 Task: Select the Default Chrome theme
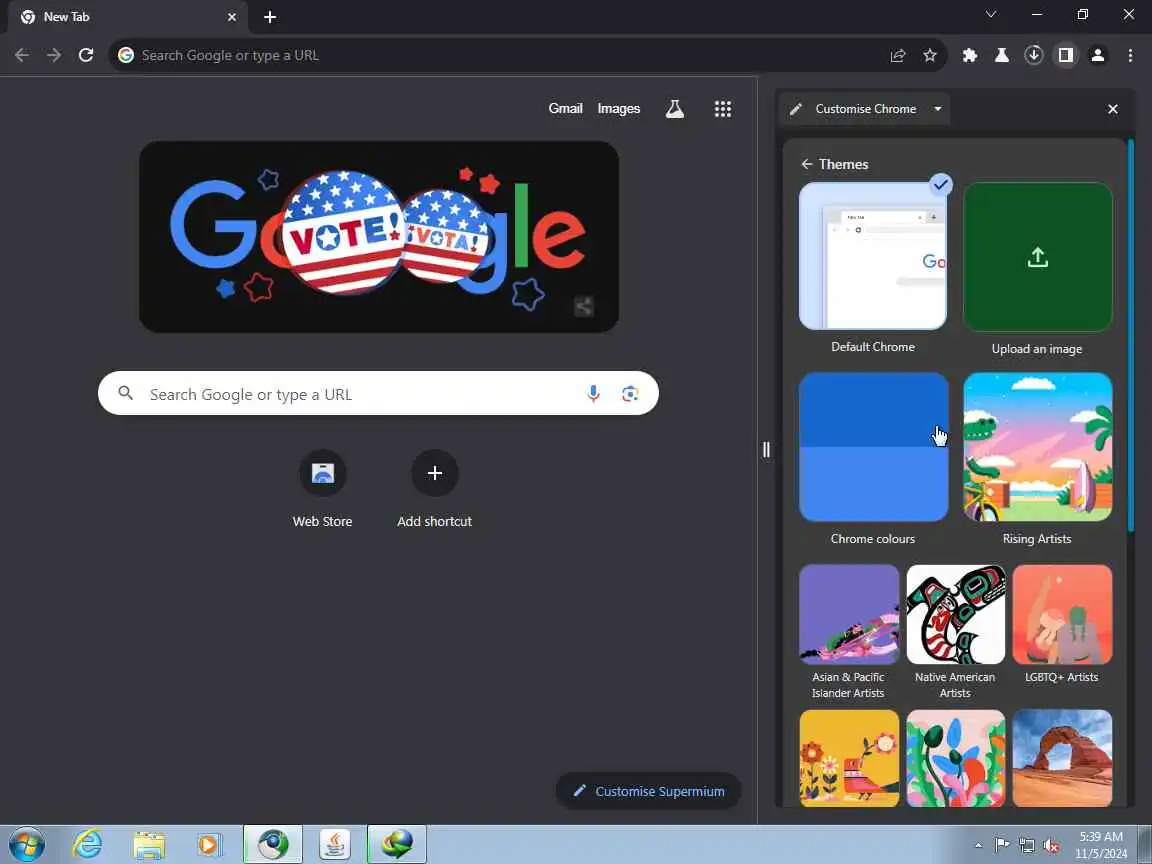873,256
